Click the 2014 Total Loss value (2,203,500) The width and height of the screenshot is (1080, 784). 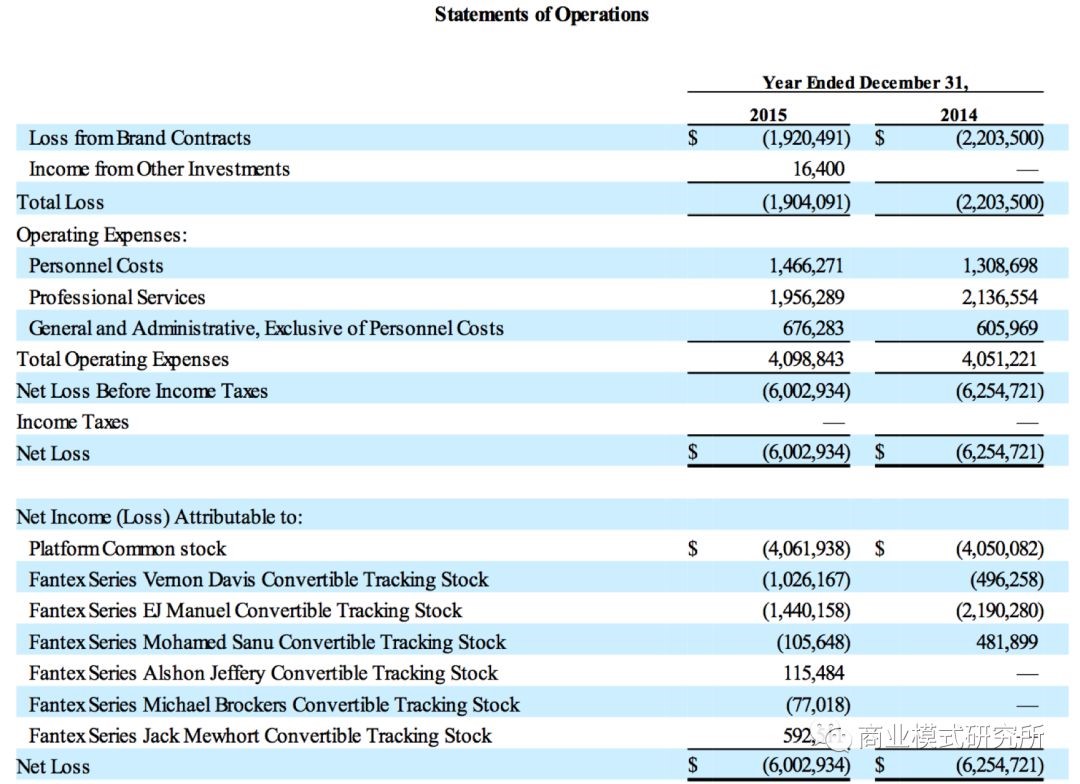pyautogui.click(x=999, y=203)
